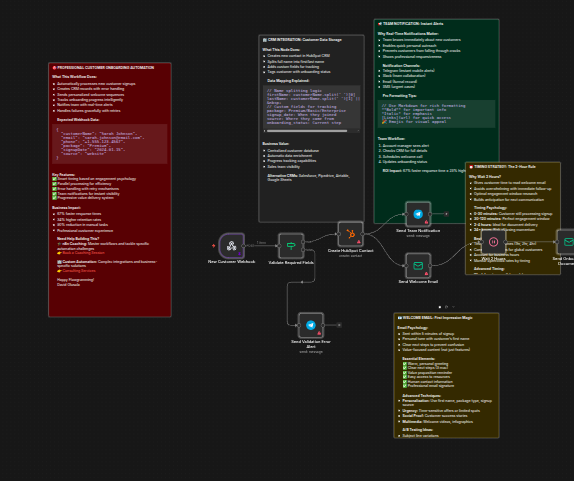Click add-node plus after Send Validation Error Alert
This screenshot has width=574, height=481.
point(339,325)
